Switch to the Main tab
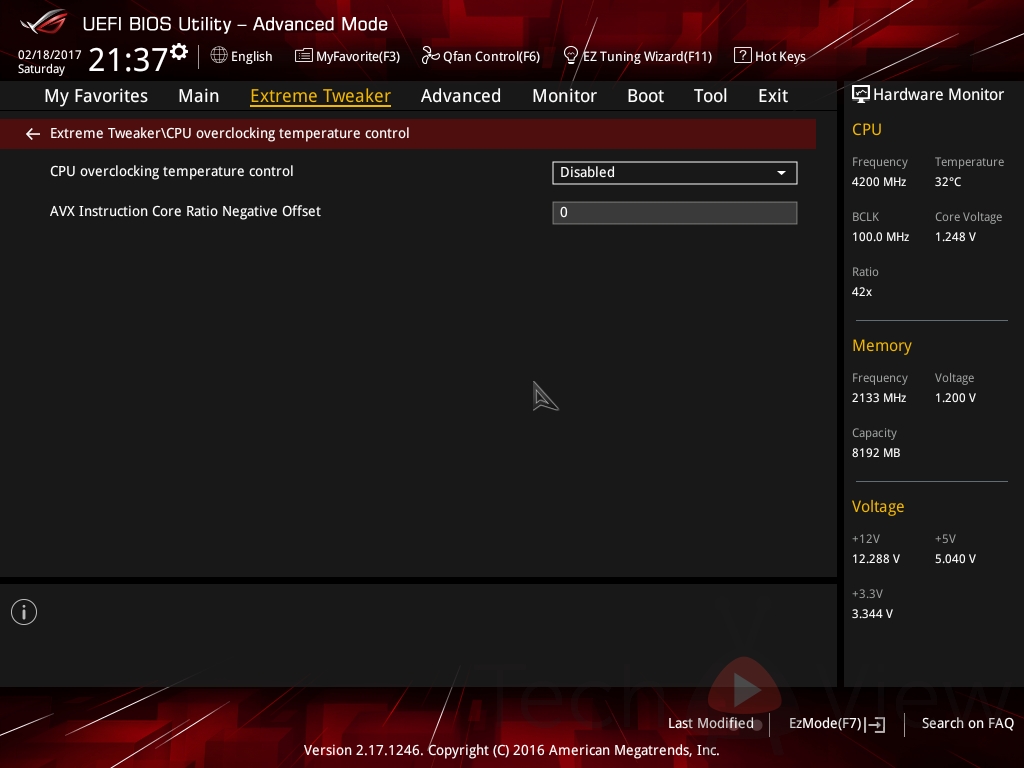1024x768 pixels. (199, 96)
